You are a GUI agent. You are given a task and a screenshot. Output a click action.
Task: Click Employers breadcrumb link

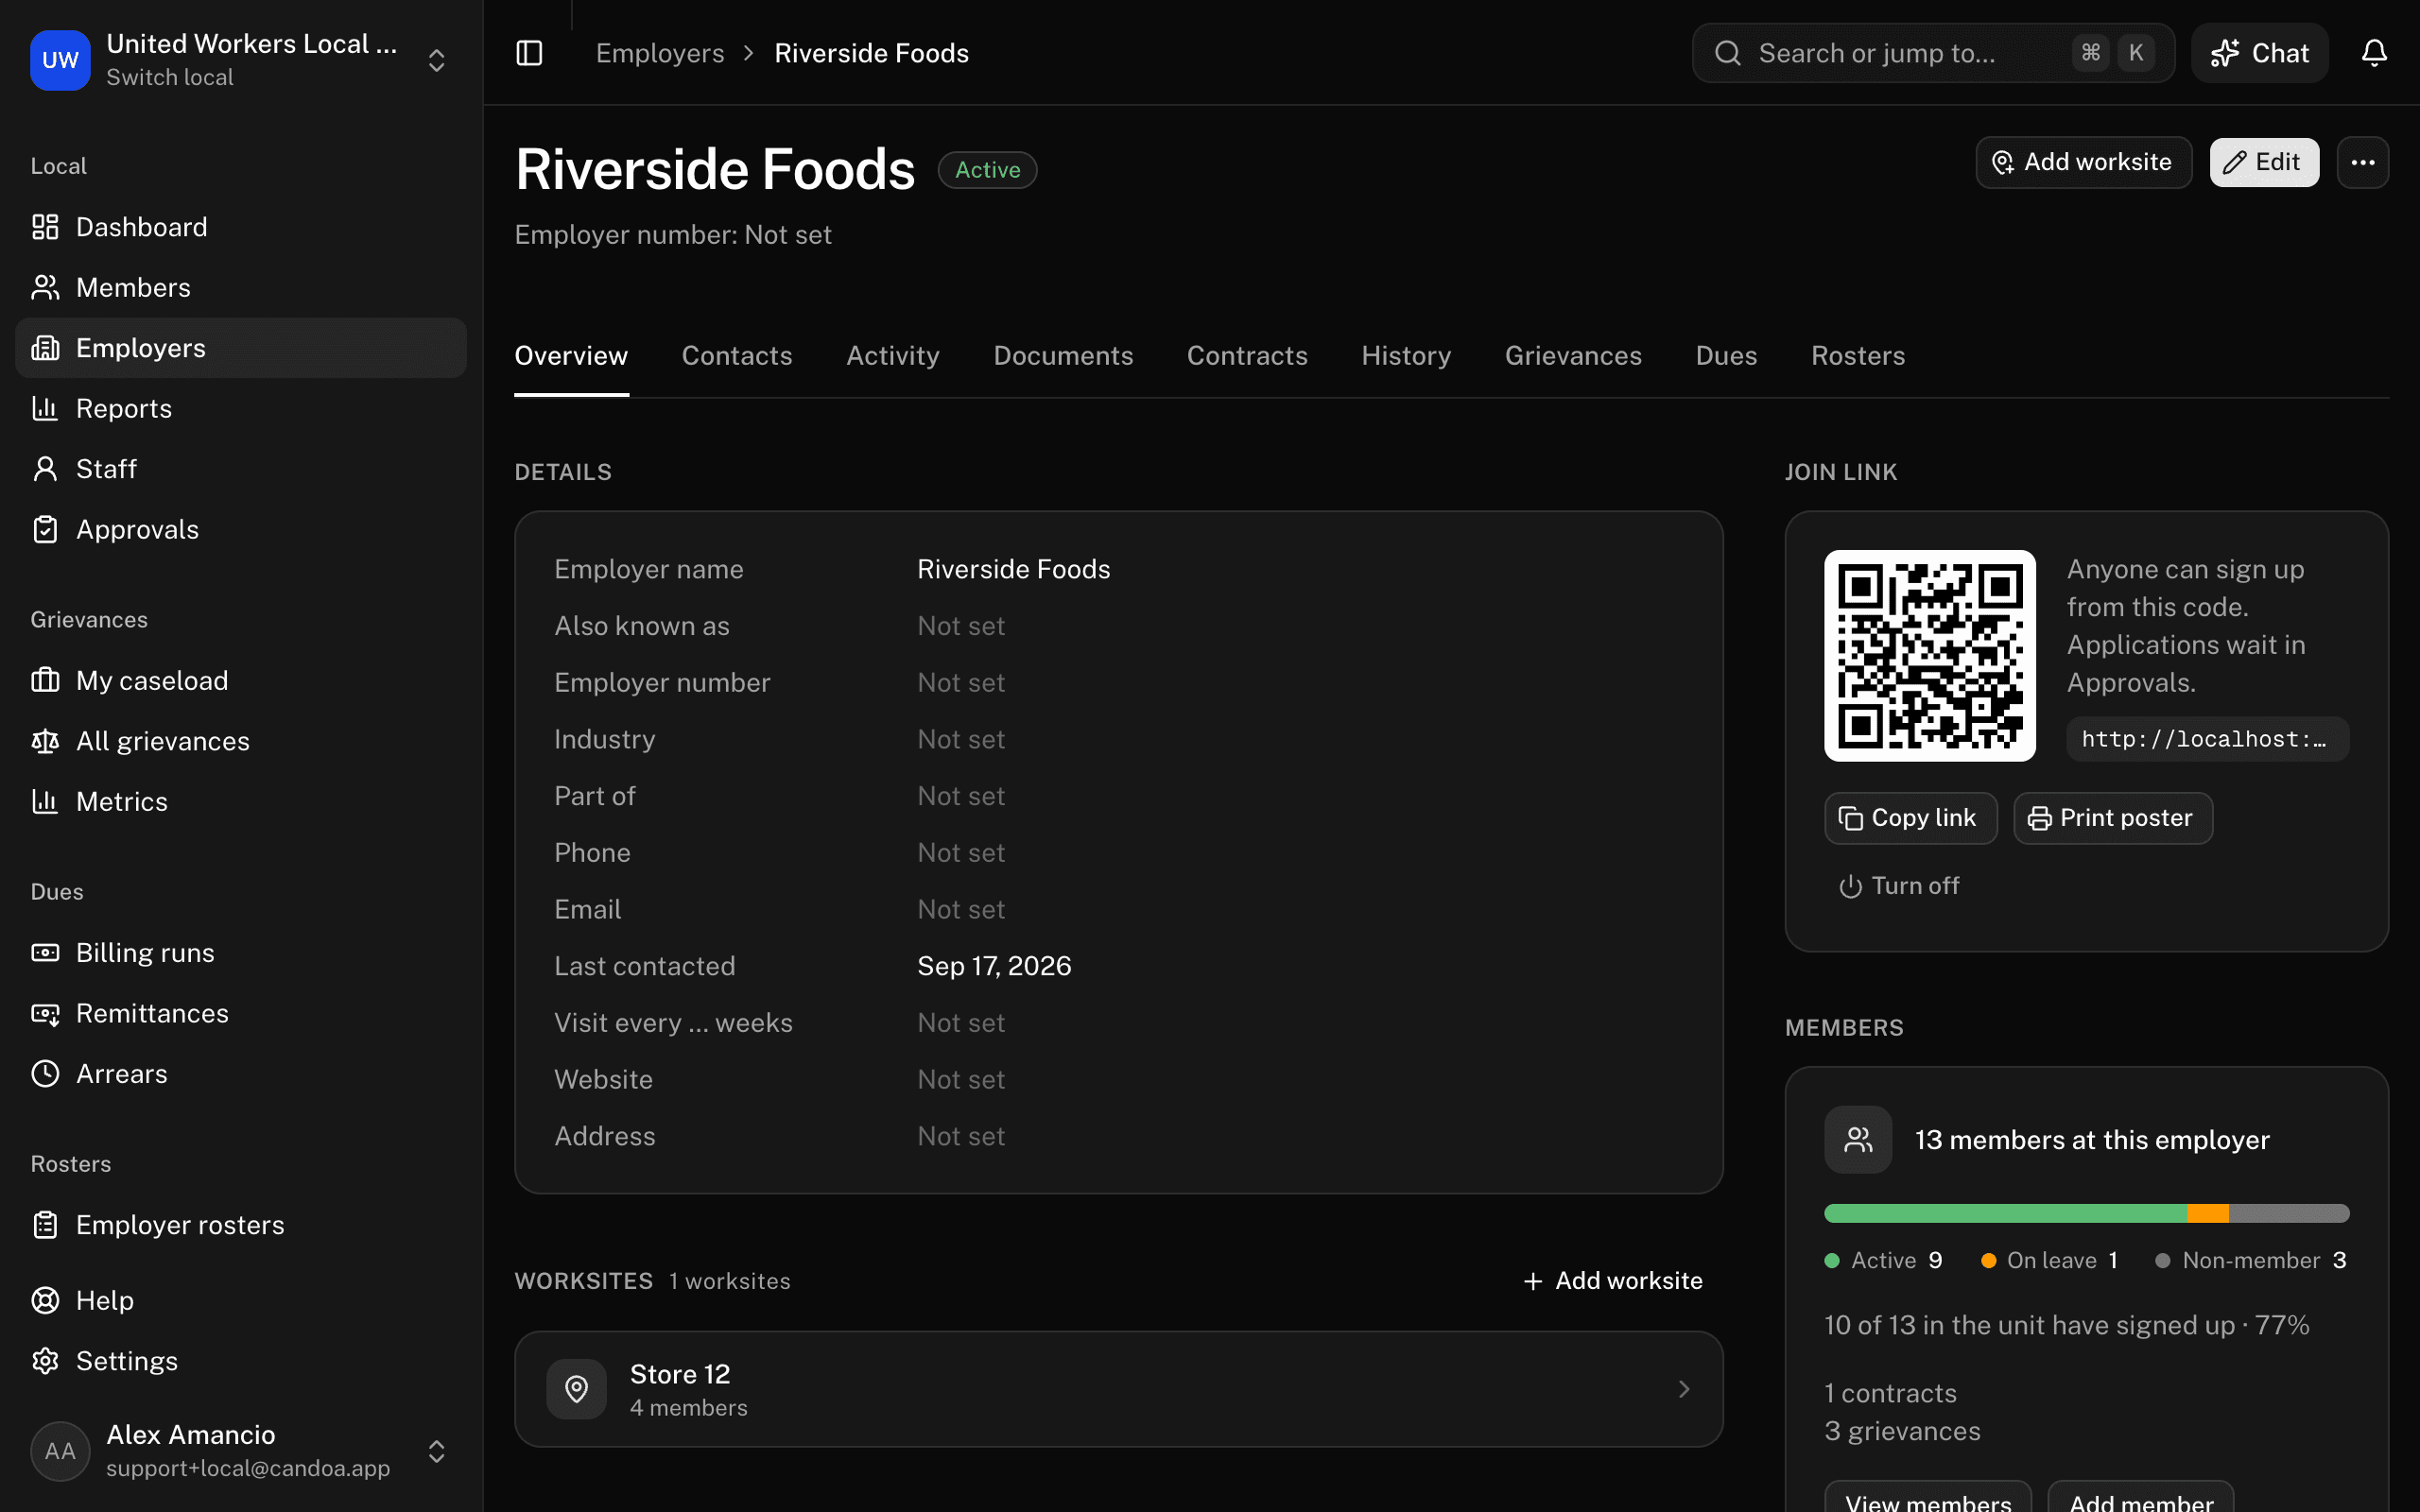(660, 53)
